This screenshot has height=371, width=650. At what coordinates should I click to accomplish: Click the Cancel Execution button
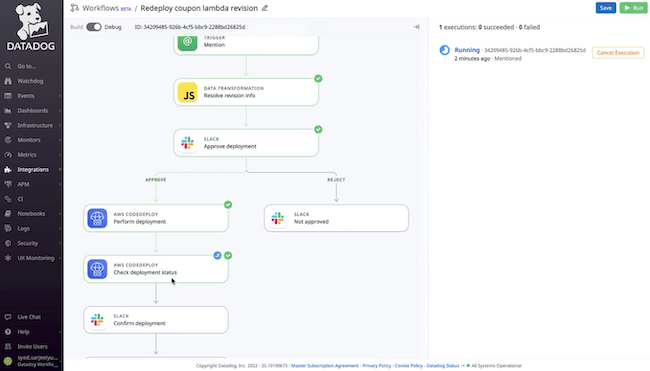[618, 53]
